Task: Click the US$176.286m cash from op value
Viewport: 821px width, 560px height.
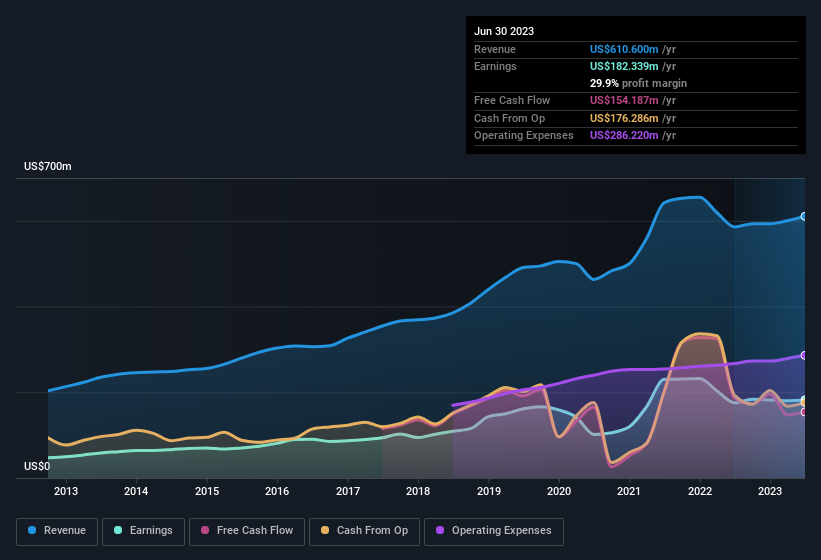Action: 624,118
